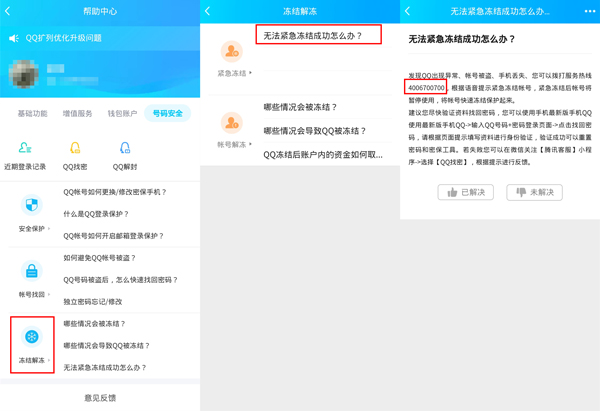Switch to 基础功能 tab

(x=33, y=114)
